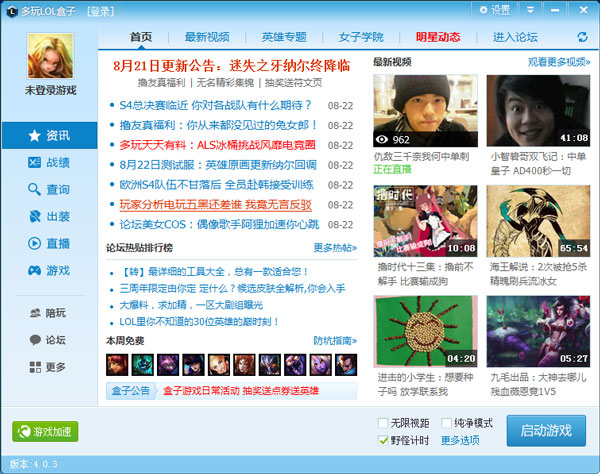Viewport: 600px width, 474px height.
Task: Open the 资讯 news section in sidebar
Action: pyautogui.click(x=49, y=135)
